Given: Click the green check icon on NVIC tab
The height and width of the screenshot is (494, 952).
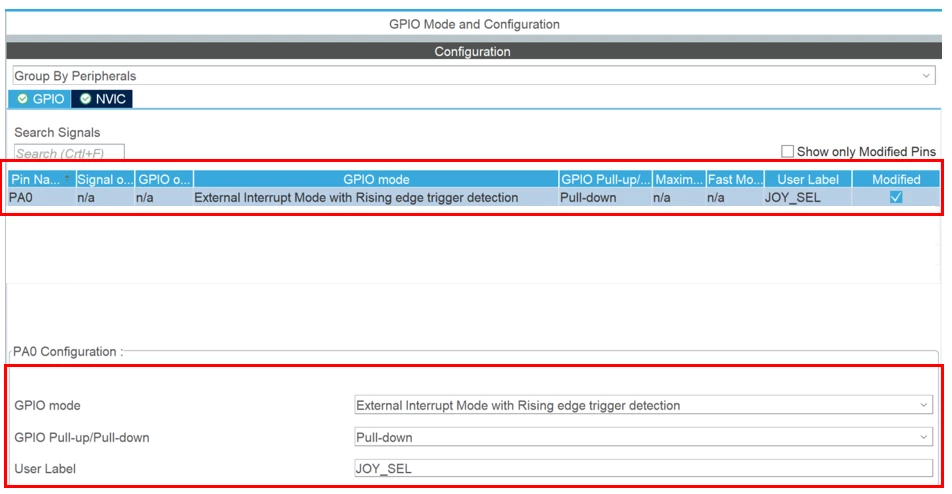Looking at the screenshot, I should coord(86,99).
